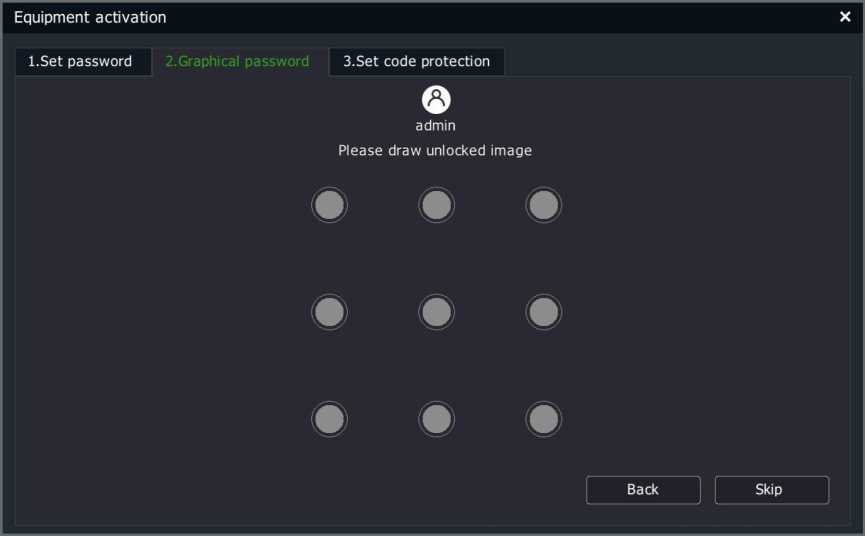Click the Equipment activation title text

(90, 18)
